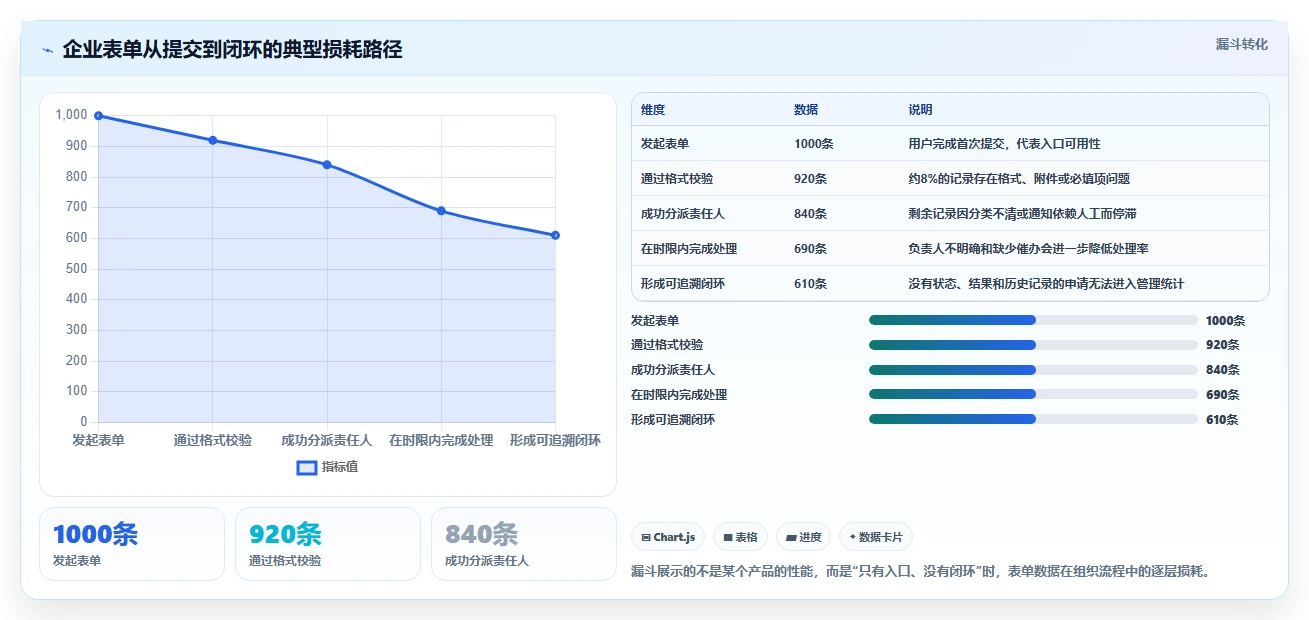Select the 数据卡片 tag chip
The width and height of the screenshot is (1309, 620).
click(x=875, y=537)
